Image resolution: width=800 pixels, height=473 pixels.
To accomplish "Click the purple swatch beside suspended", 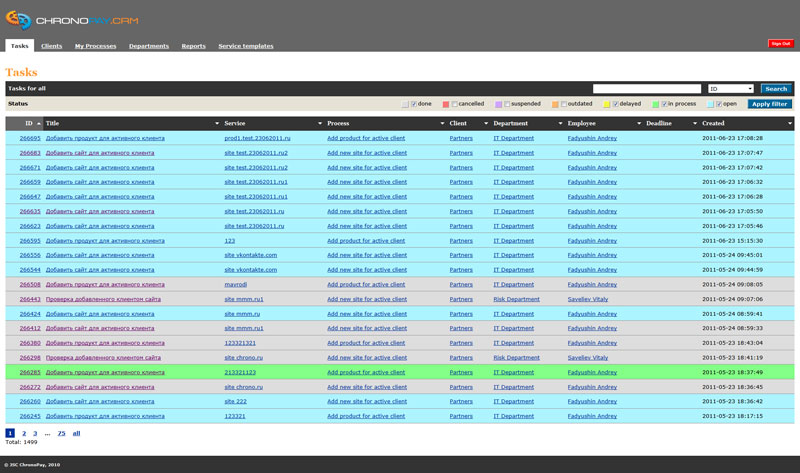I will click(x=498, y=104).
